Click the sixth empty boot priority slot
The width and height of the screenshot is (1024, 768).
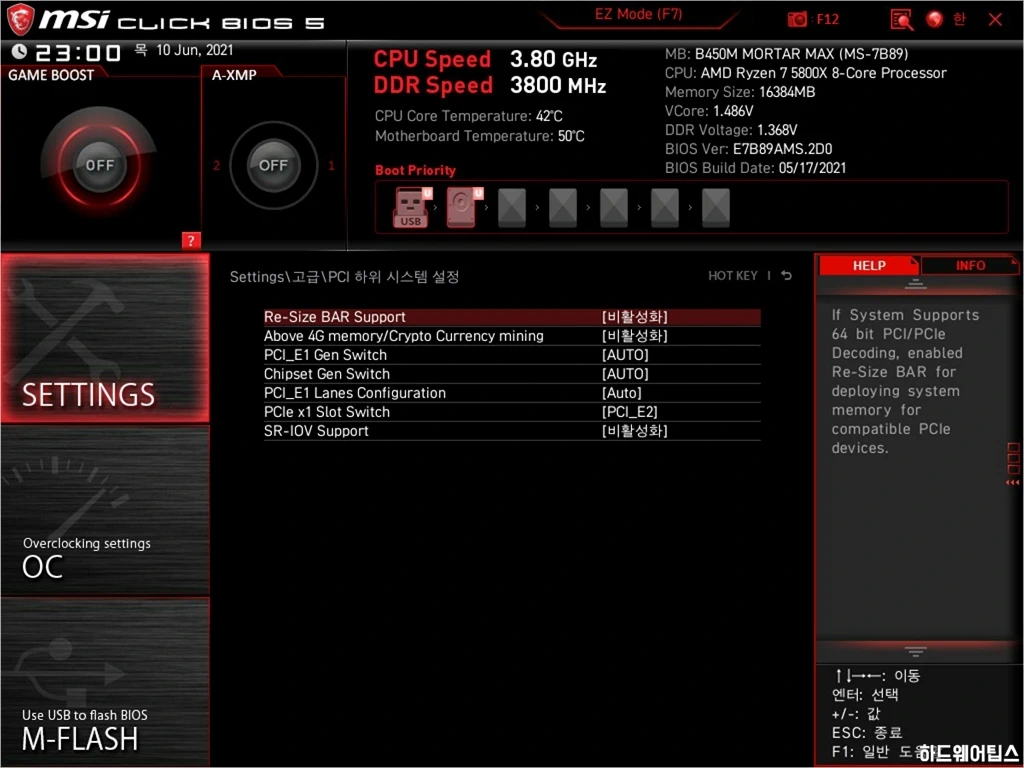click(665, 208)
